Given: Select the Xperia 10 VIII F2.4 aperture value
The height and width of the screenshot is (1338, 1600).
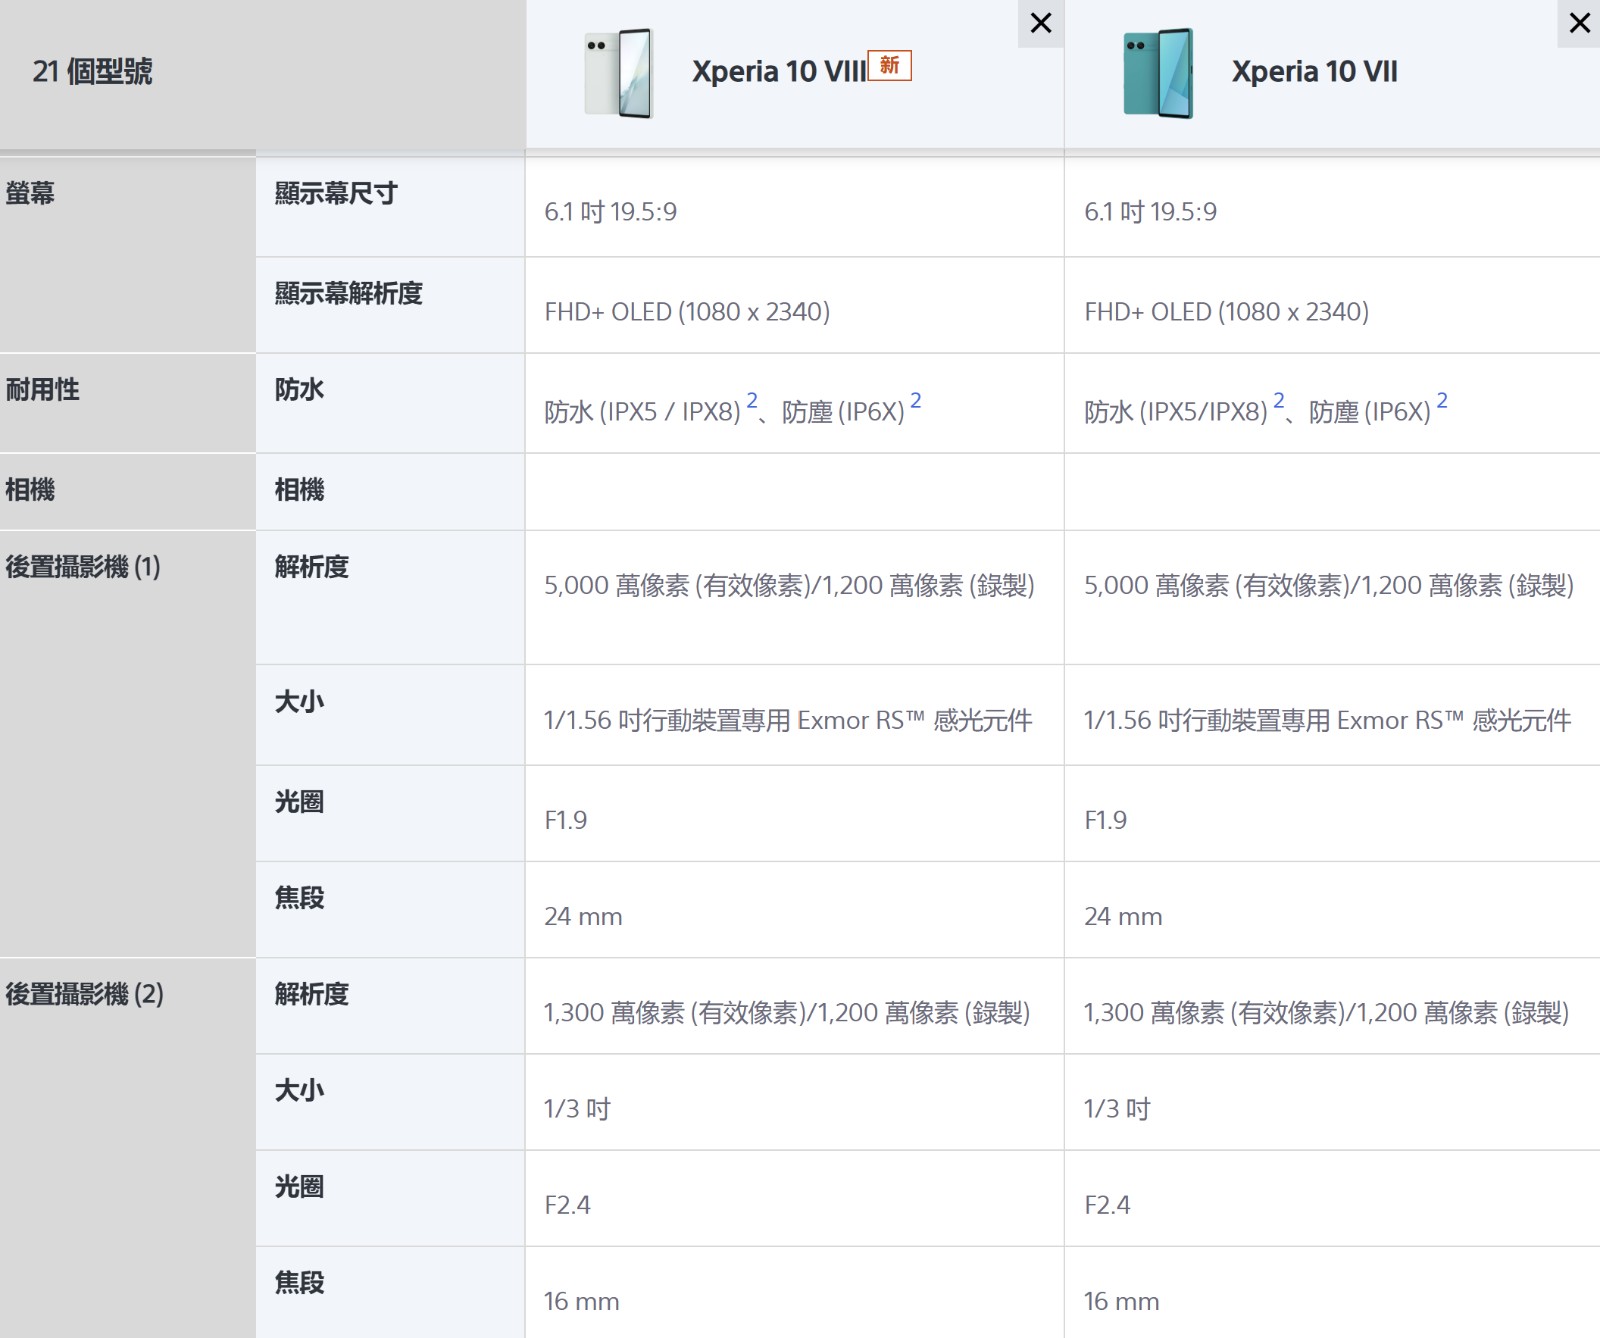Looking at the screenshot, I should pyautogui.click(x=567, y=1205).
